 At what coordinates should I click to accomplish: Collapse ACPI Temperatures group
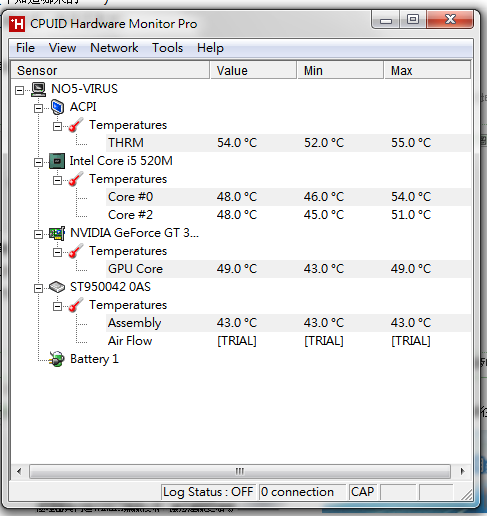57,126
